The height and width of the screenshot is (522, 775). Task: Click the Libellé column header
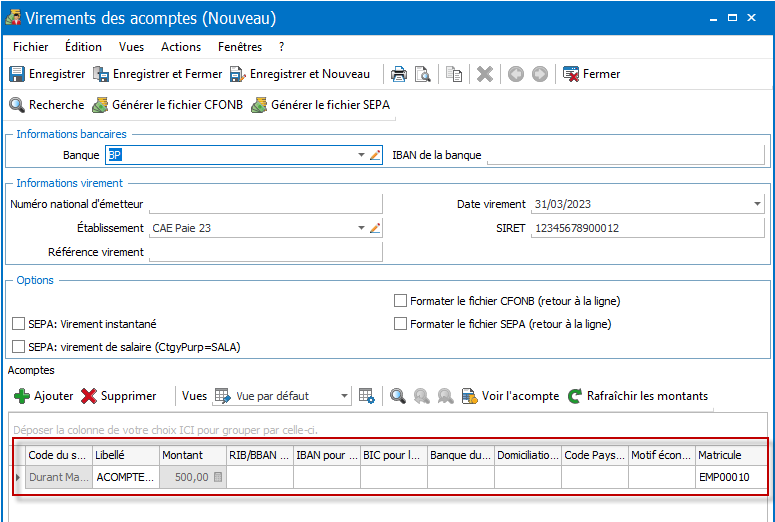[x=126, y=455]
